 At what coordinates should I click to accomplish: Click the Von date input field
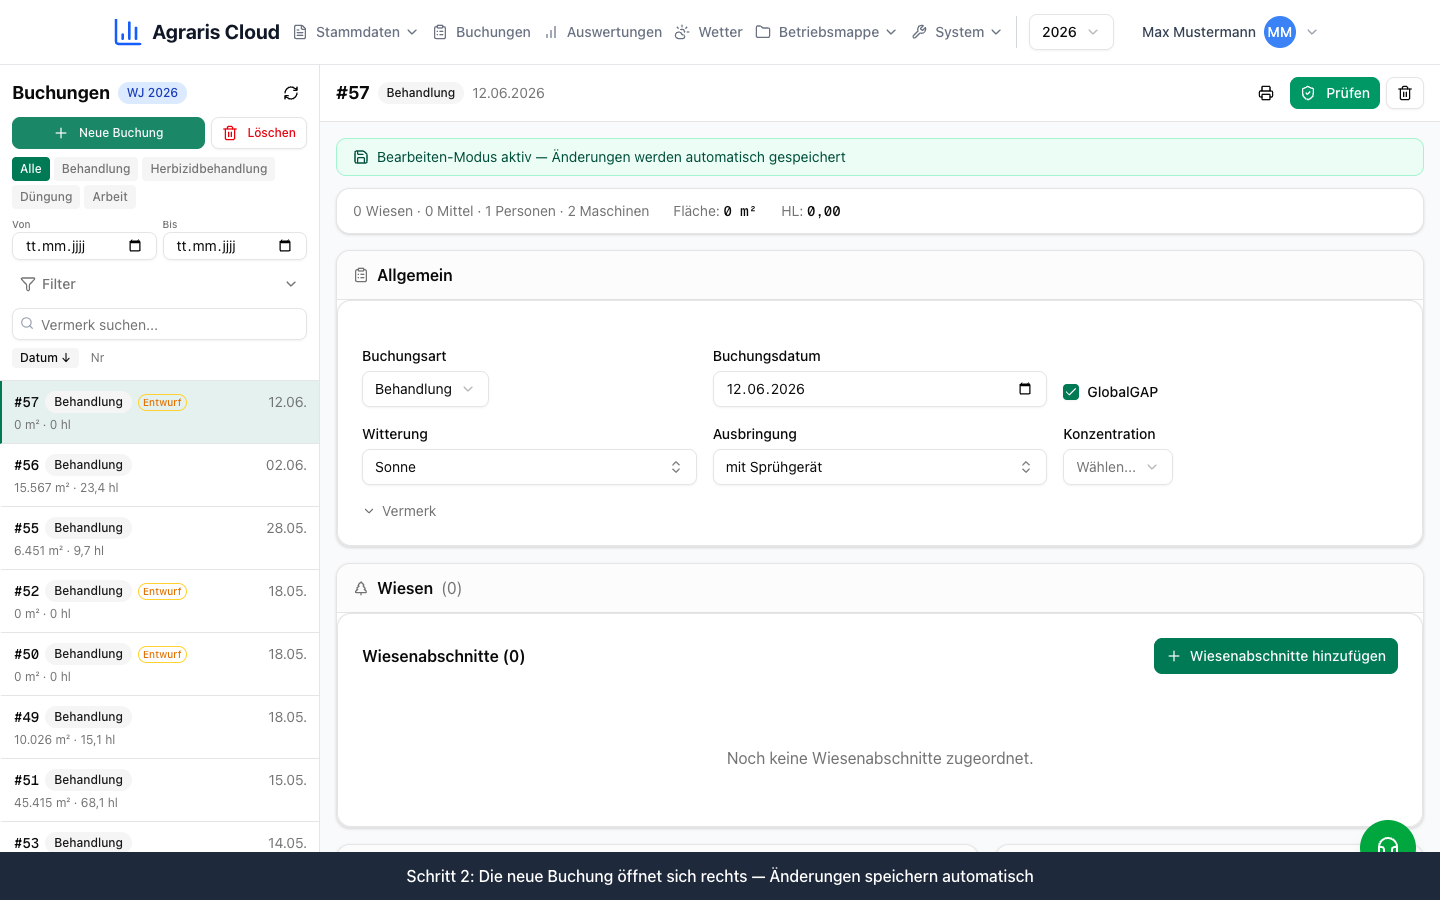tap(84, 246)
